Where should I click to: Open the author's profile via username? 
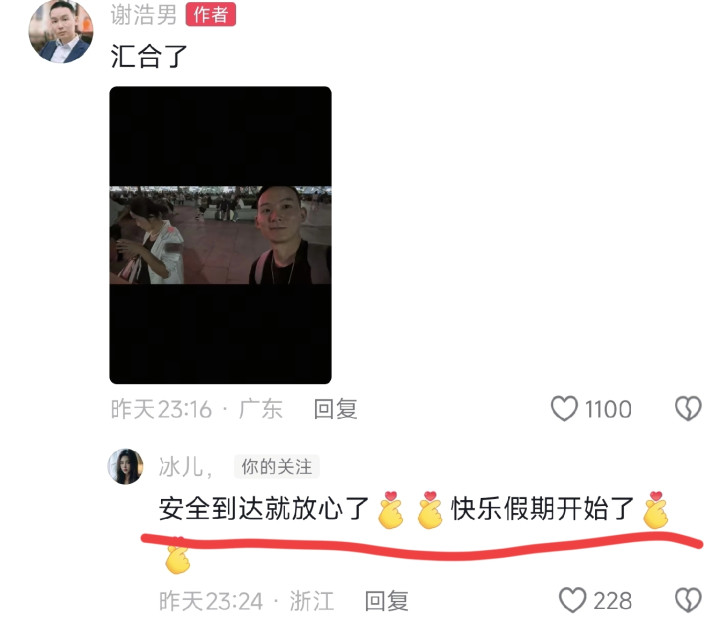click(144, 15)
